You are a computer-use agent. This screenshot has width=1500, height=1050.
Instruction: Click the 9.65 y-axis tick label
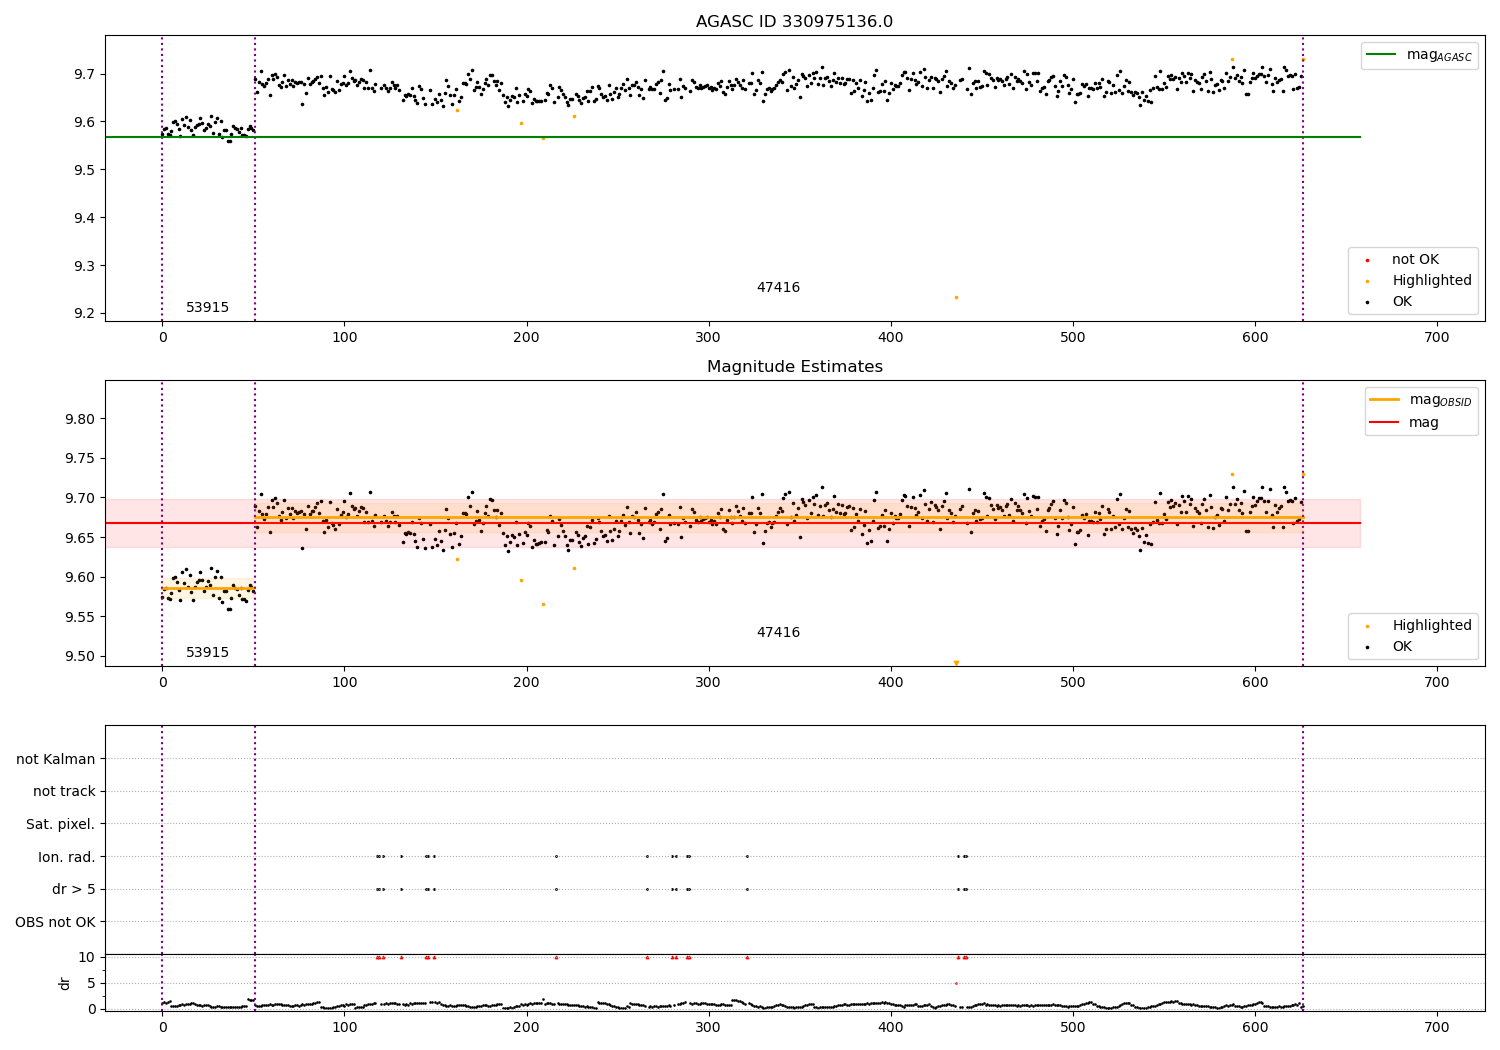click(82, 539)
